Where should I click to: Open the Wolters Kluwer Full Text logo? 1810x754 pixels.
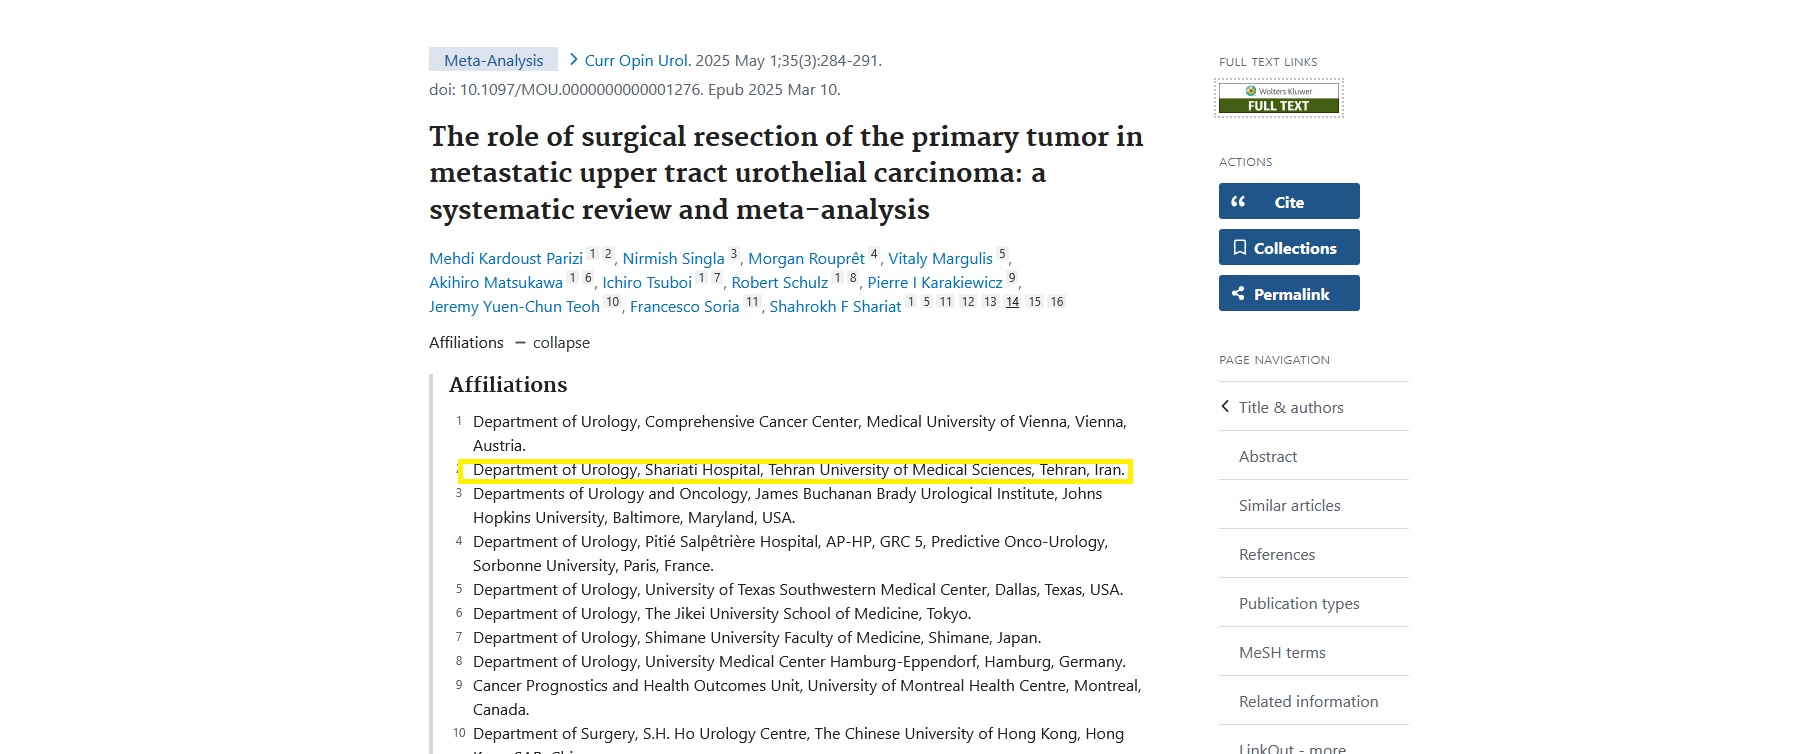click(x=1278, y=98)
